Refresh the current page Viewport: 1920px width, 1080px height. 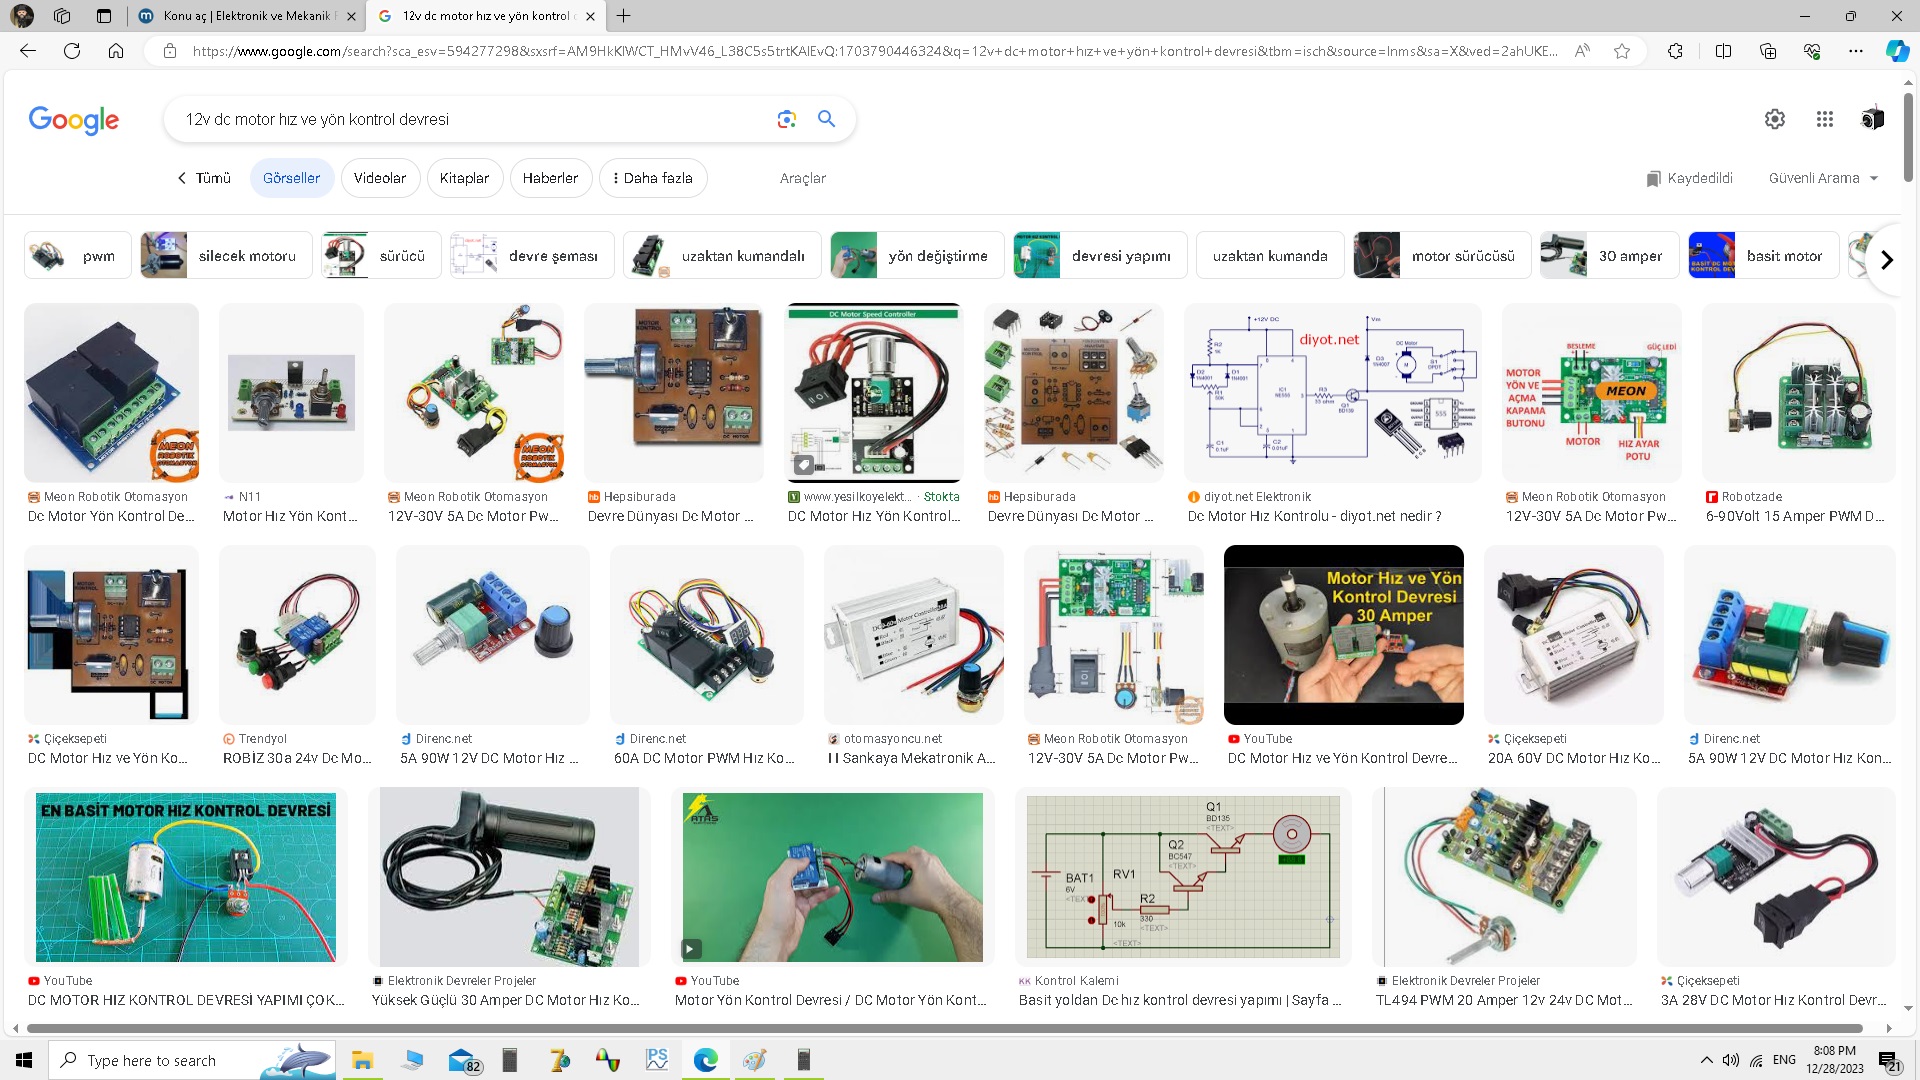click(72, 51)
